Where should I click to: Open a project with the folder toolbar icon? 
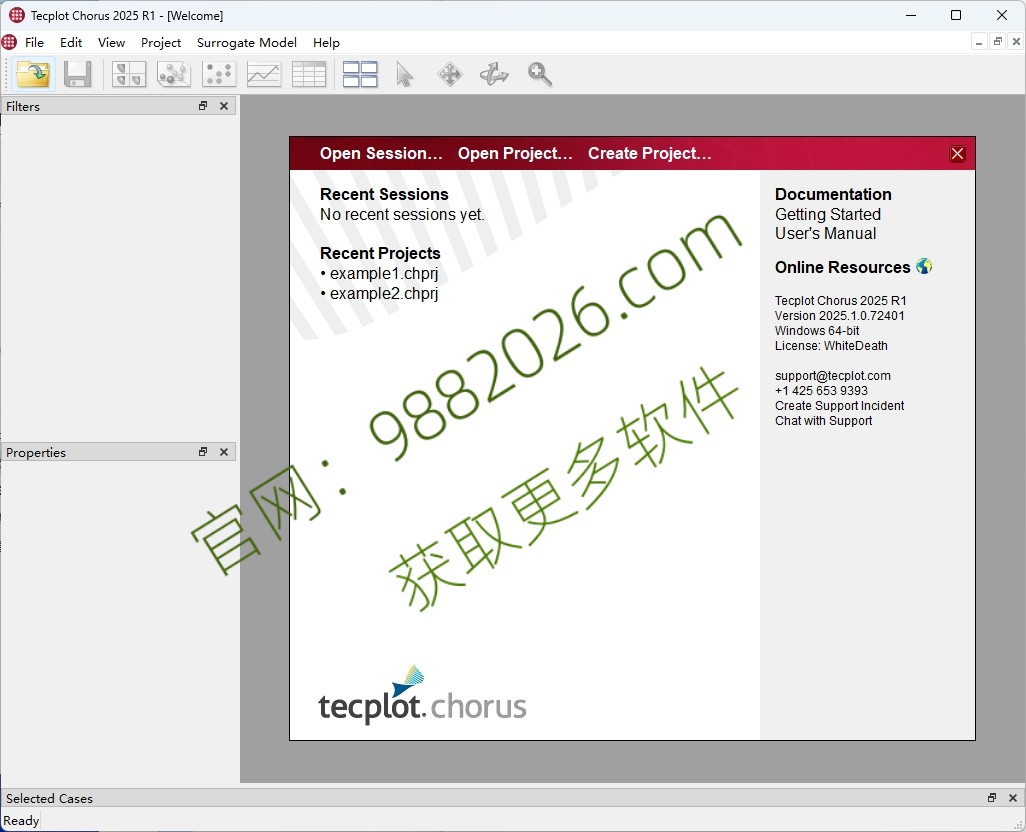point(33,74)
